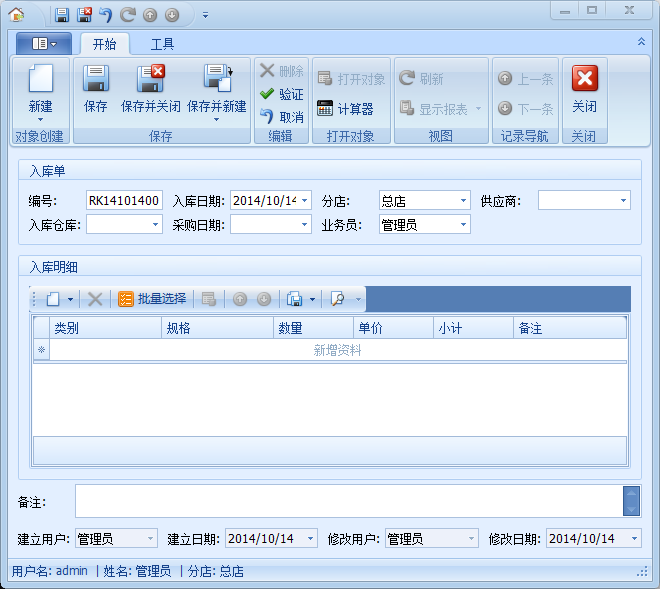Open the 计算器 (Calculator) tool
660x589 pixels.
345,109
